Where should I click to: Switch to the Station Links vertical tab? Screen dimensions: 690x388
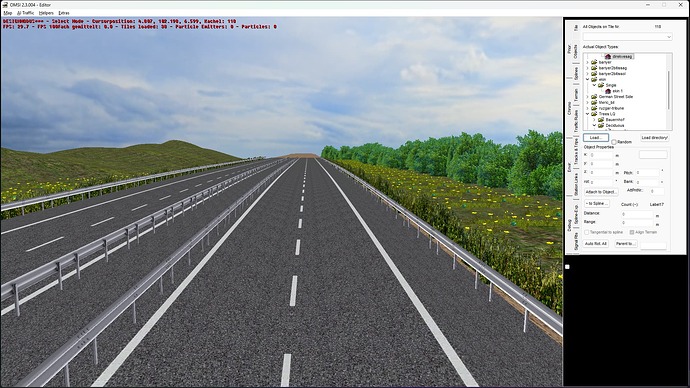coord(576,184)
